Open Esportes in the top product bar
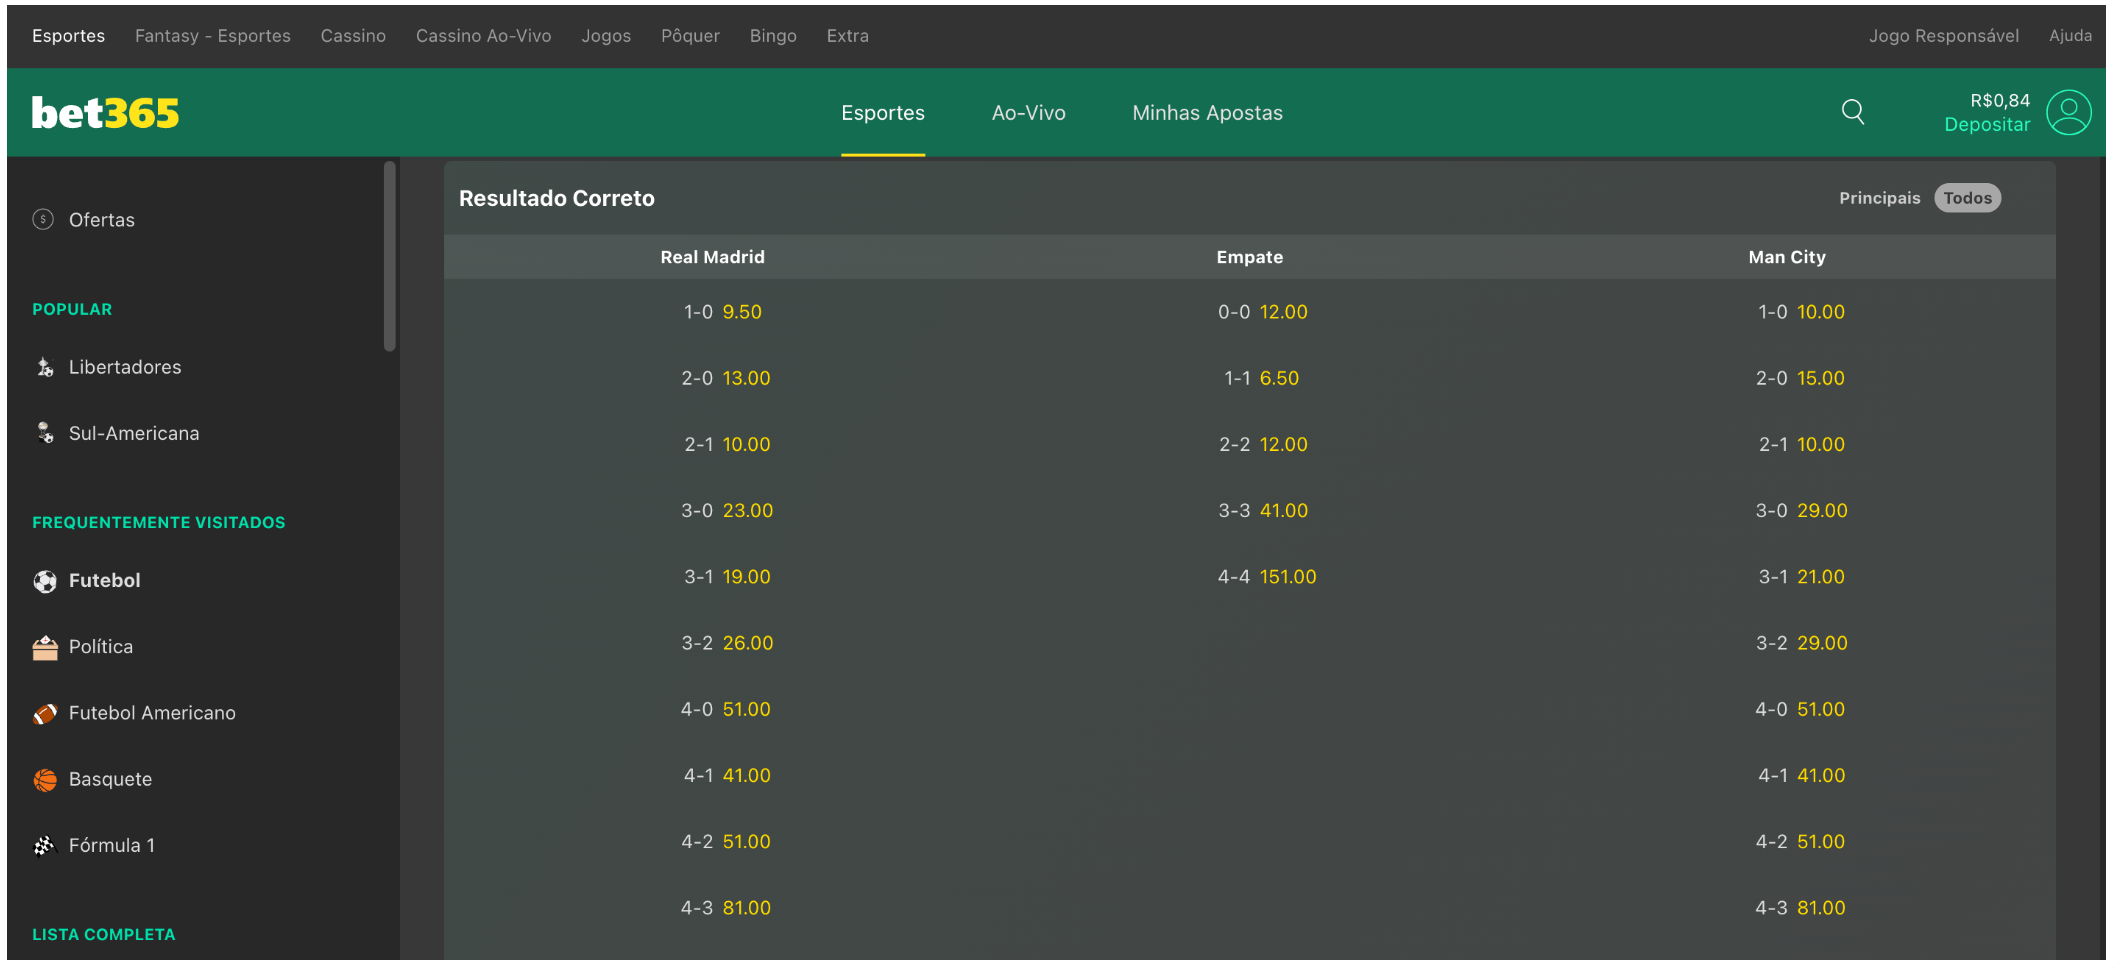2114x968 pixels. point(68,36)
